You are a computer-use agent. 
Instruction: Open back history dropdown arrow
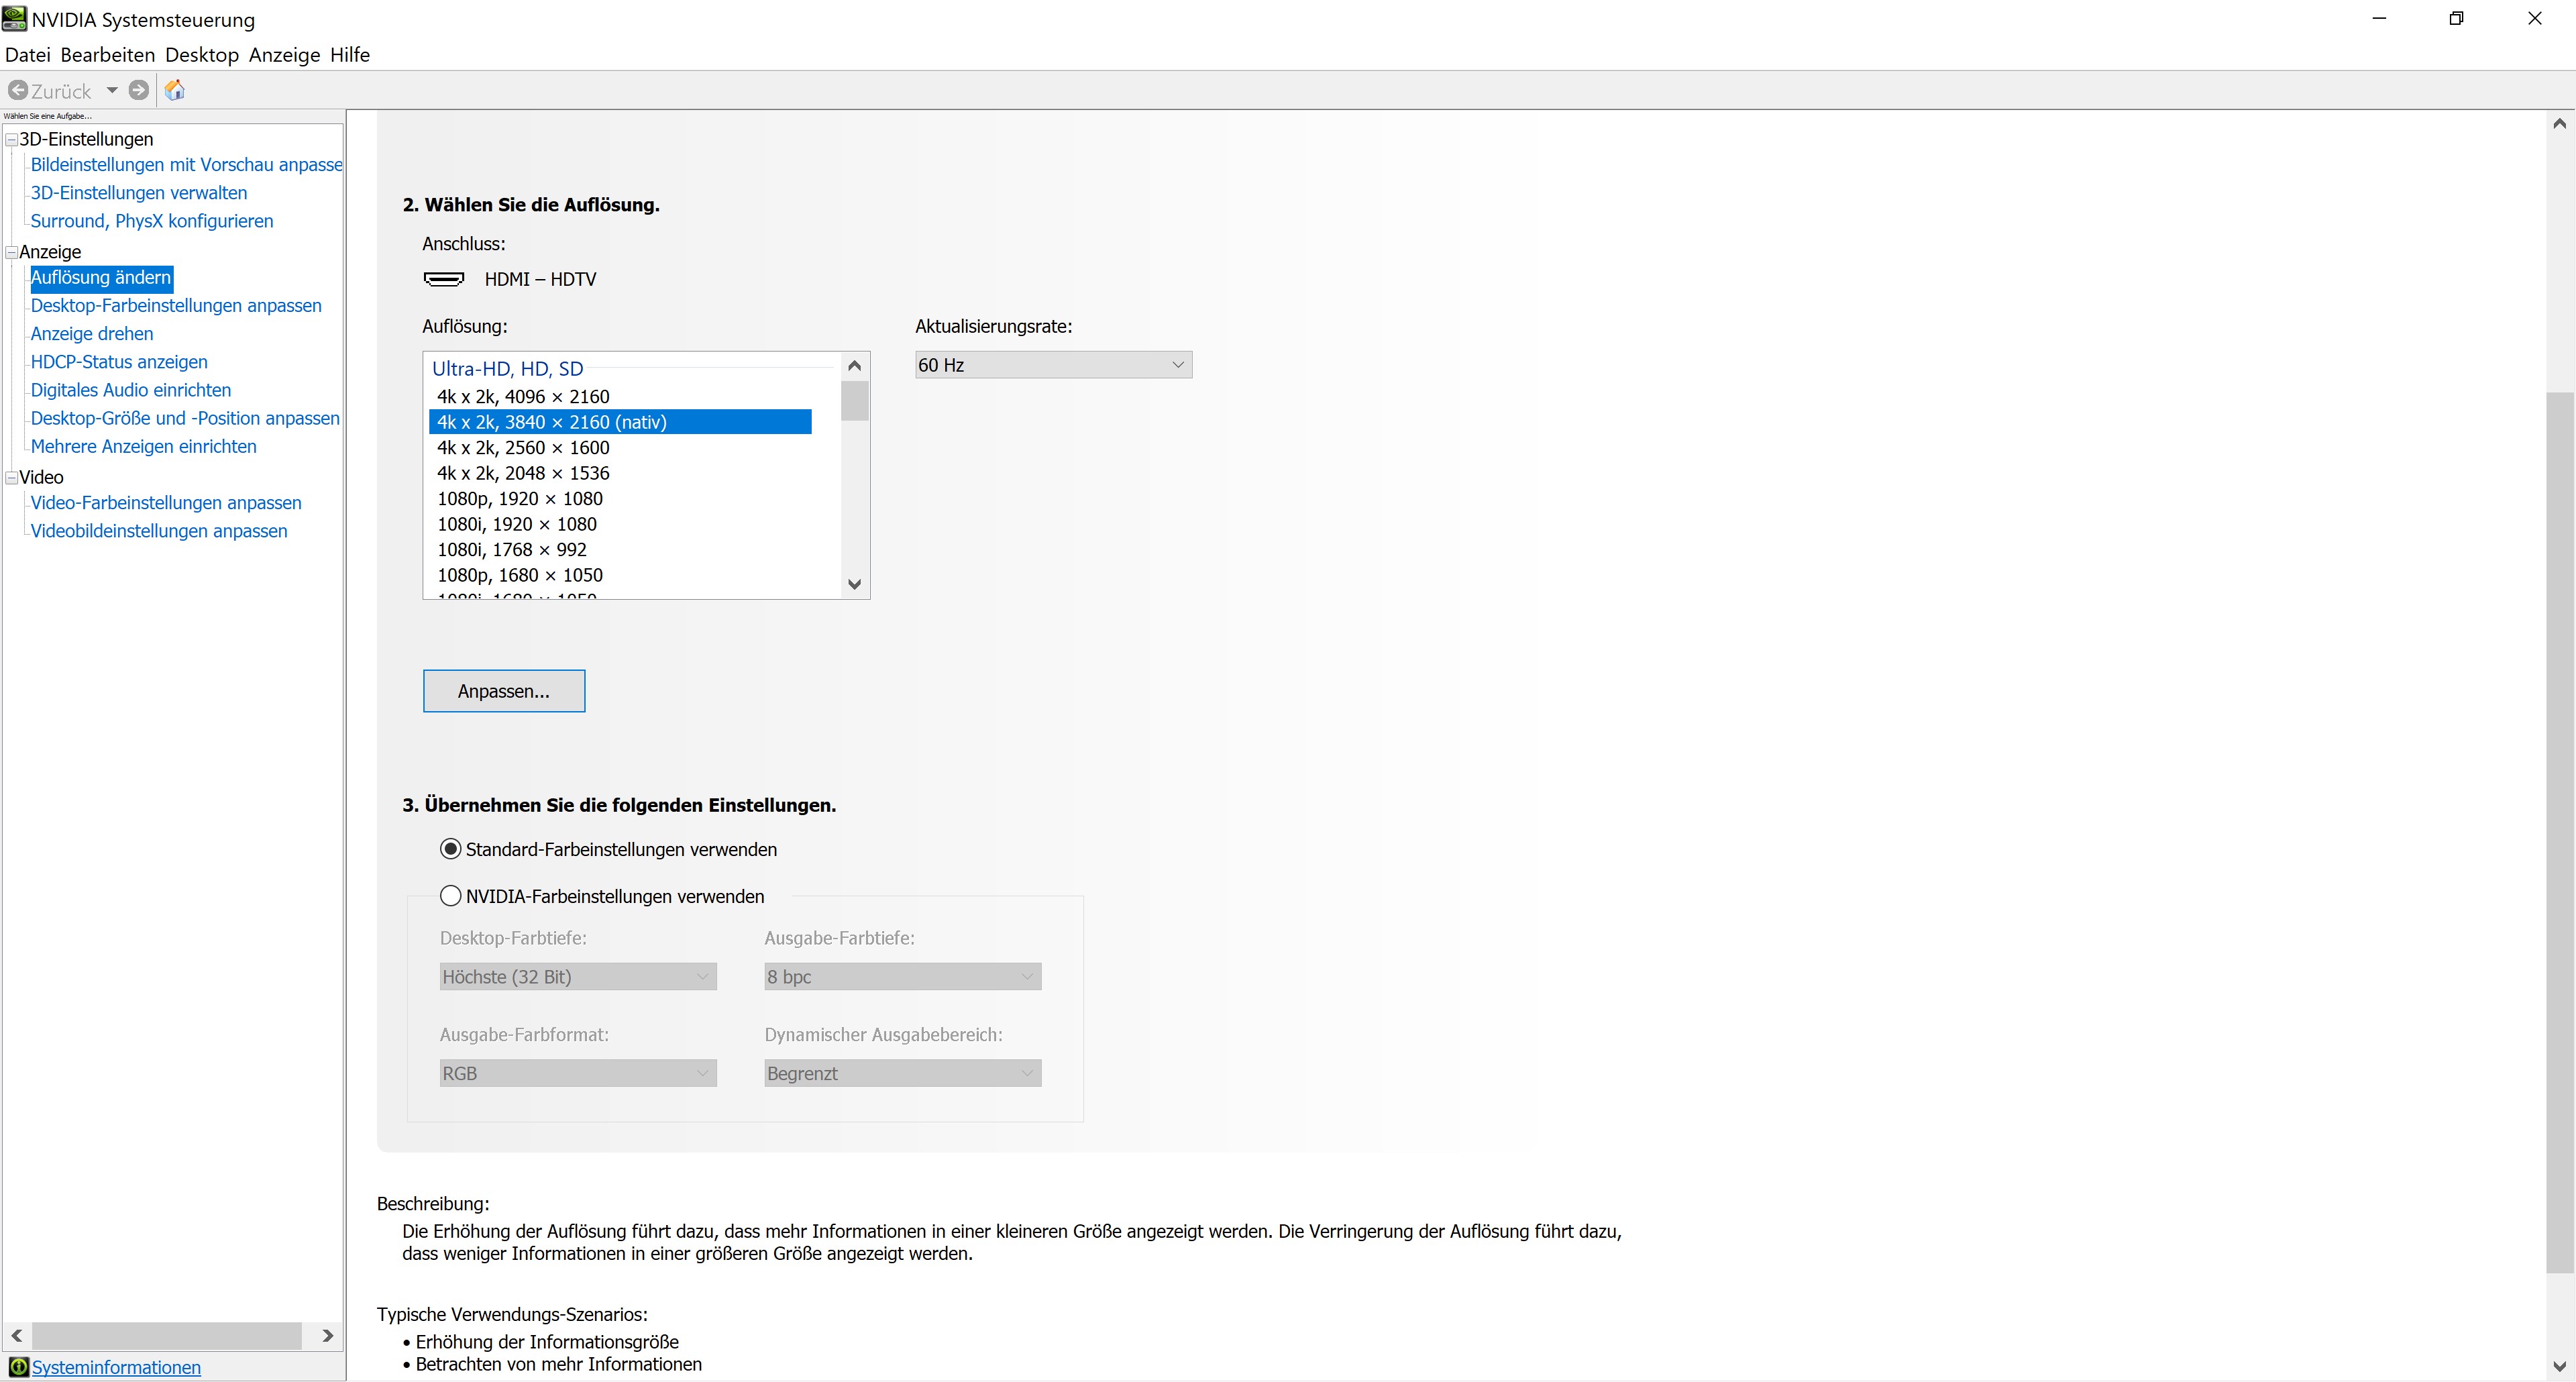(112, 91)
